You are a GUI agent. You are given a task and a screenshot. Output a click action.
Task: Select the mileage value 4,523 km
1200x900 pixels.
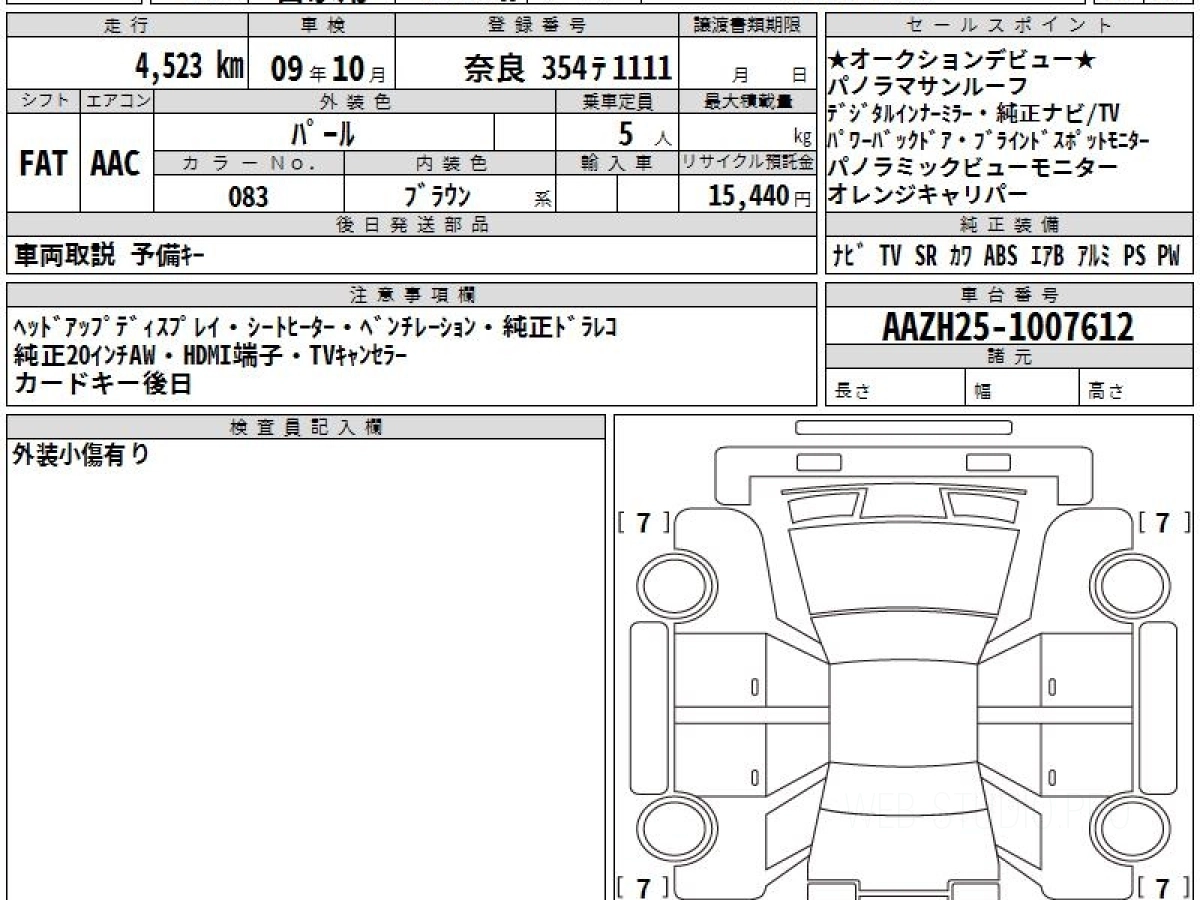click(190, 66)
